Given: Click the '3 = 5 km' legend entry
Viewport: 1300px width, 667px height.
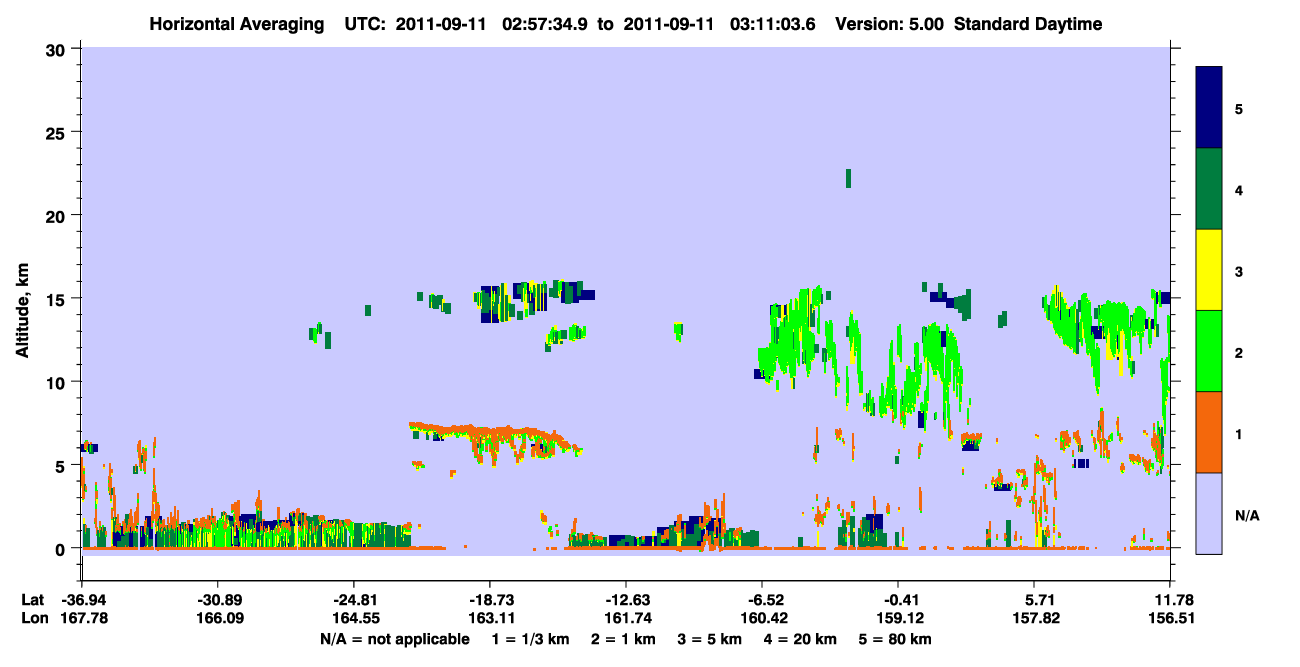Looking at the screenshot, I should 710,639.
